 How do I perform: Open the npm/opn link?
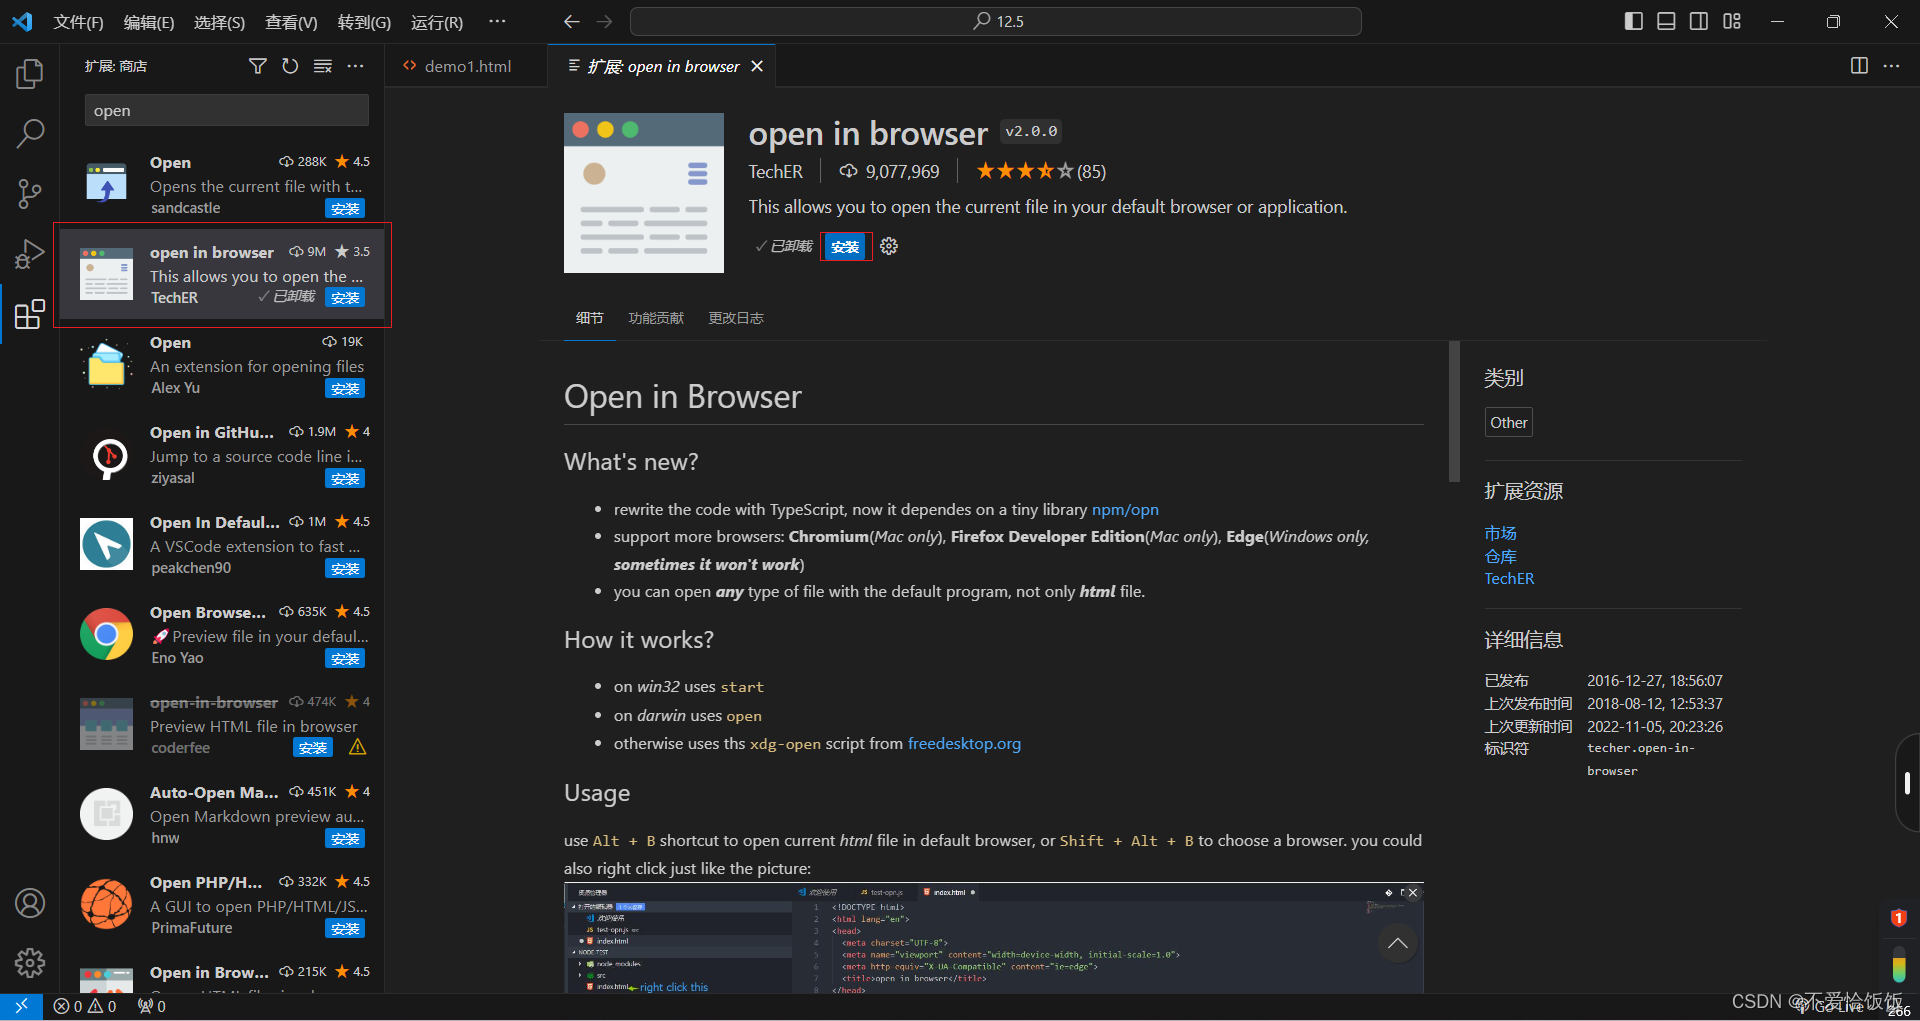(x=1125, y=509)
